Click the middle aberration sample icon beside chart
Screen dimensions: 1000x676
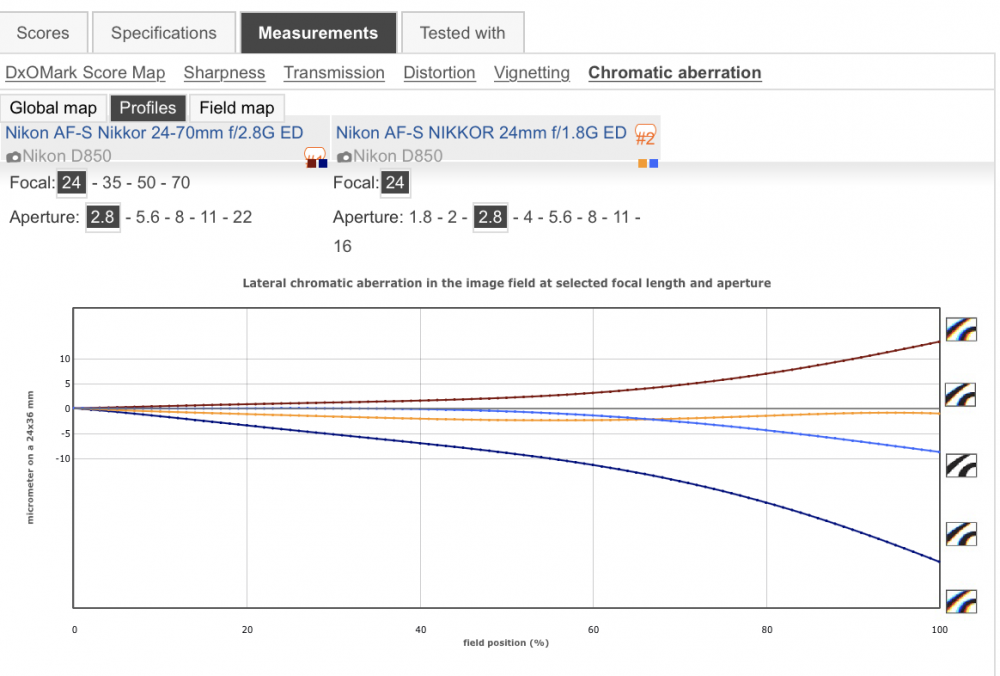[961, 466]
